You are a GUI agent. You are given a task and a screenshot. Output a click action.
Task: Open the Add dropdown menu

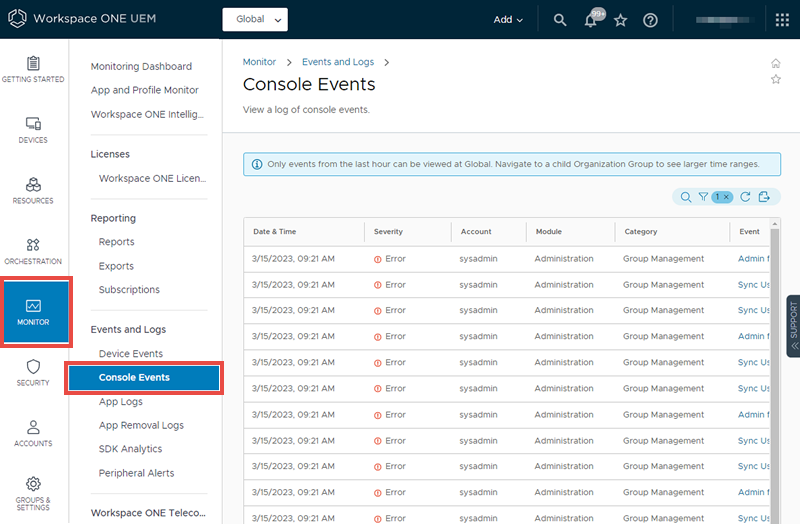[508, 20]
